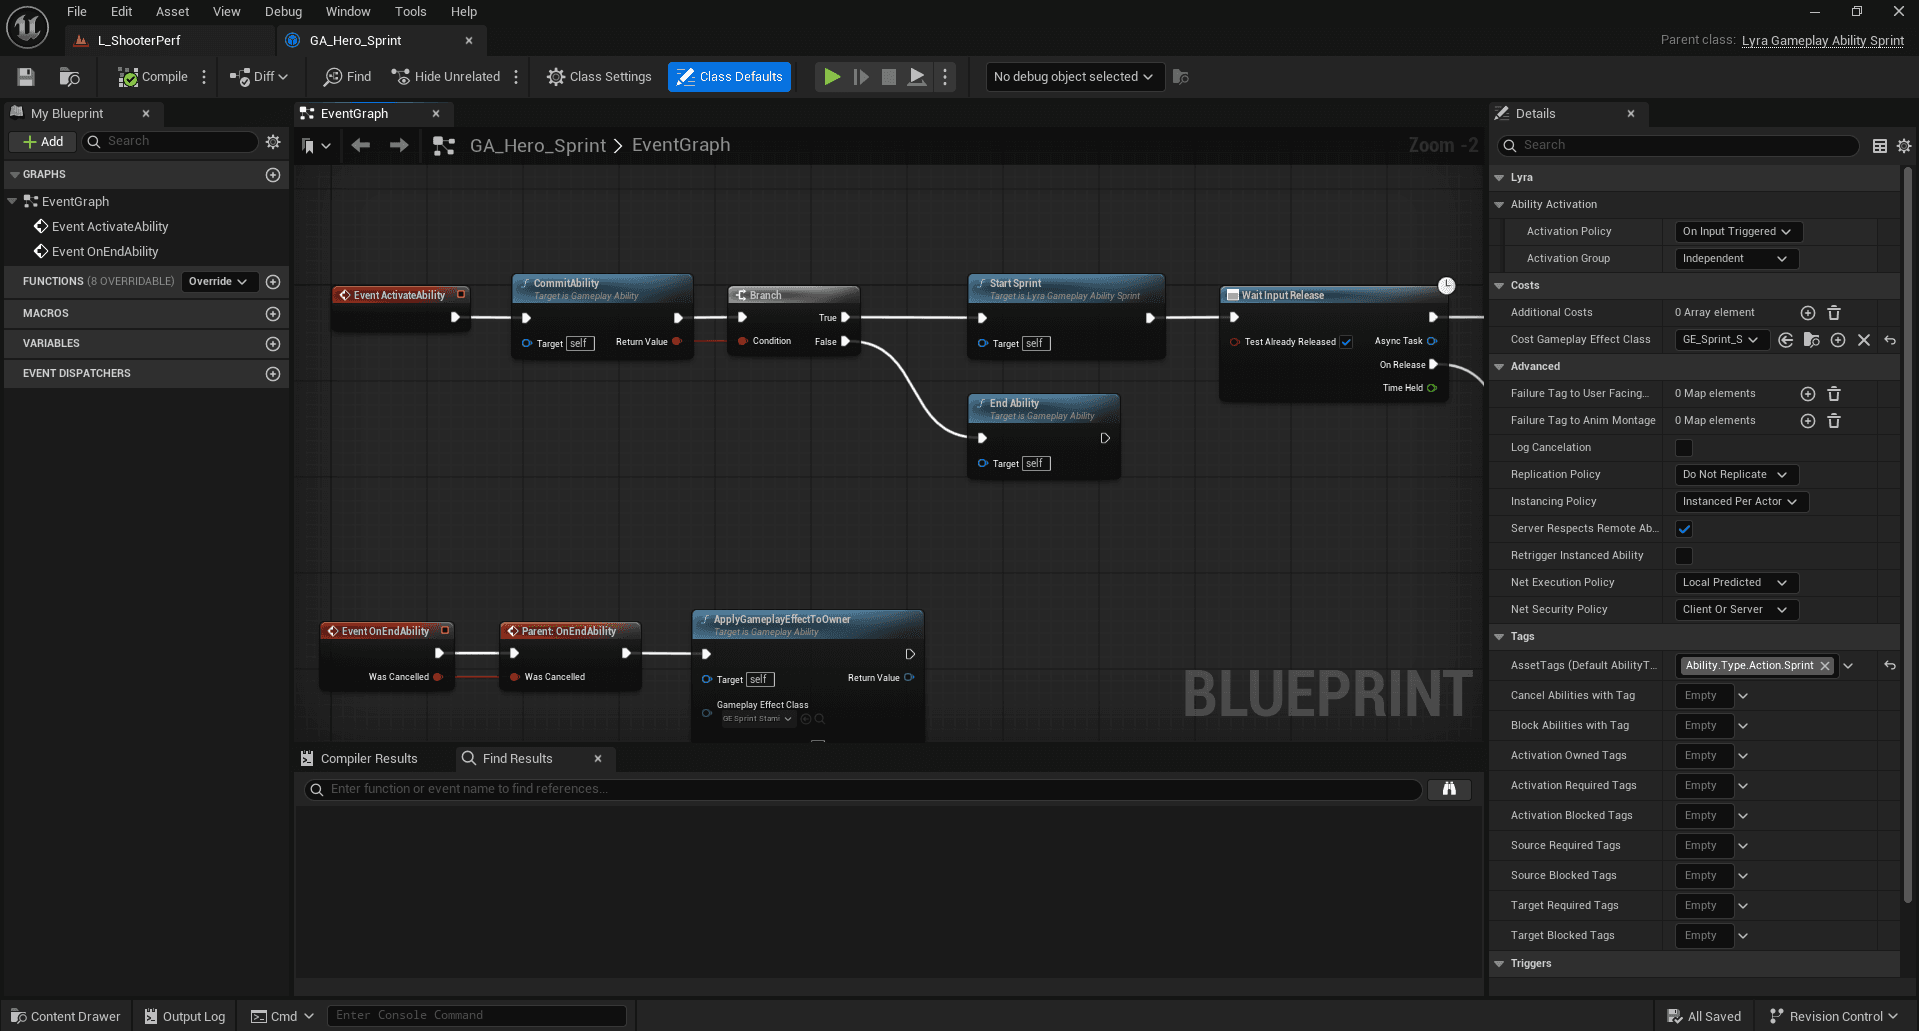Viewport: 1919px width, 1031px height.
Task: Add a new variable with plus icon
Action: coord(273,344)
